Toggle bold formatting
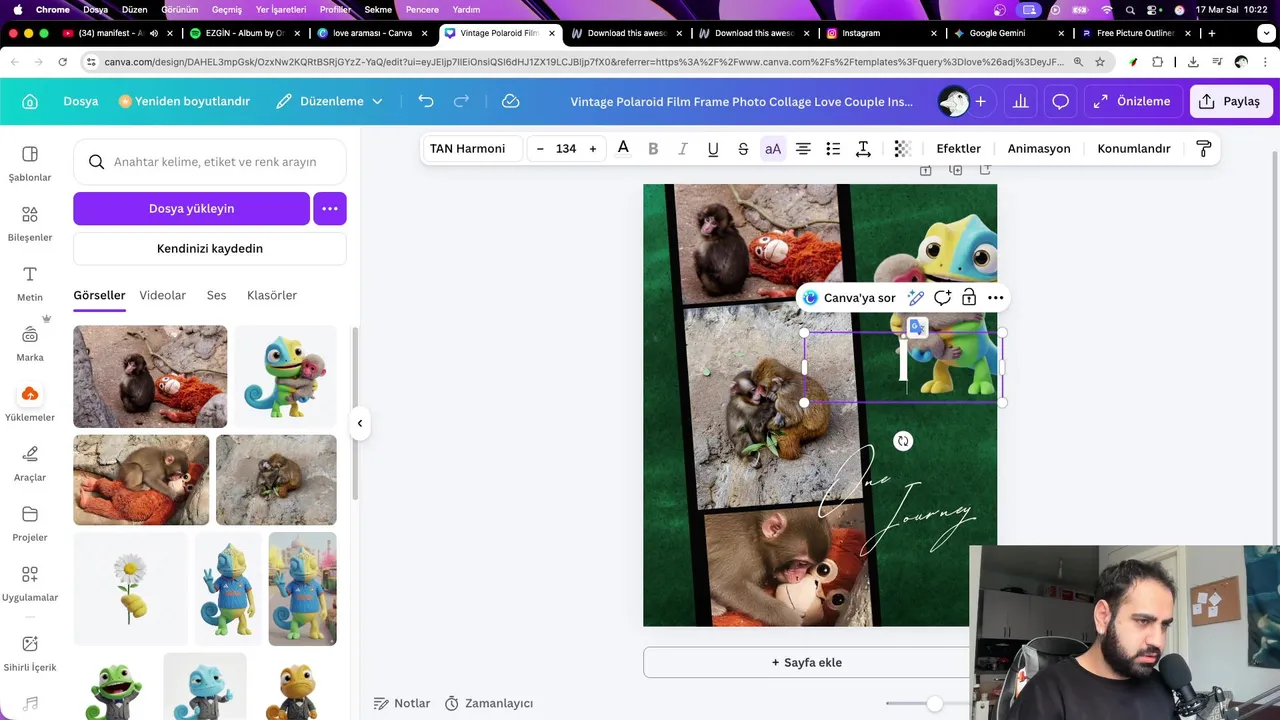The image size is (1280, 720). click(x=653, y=148)
